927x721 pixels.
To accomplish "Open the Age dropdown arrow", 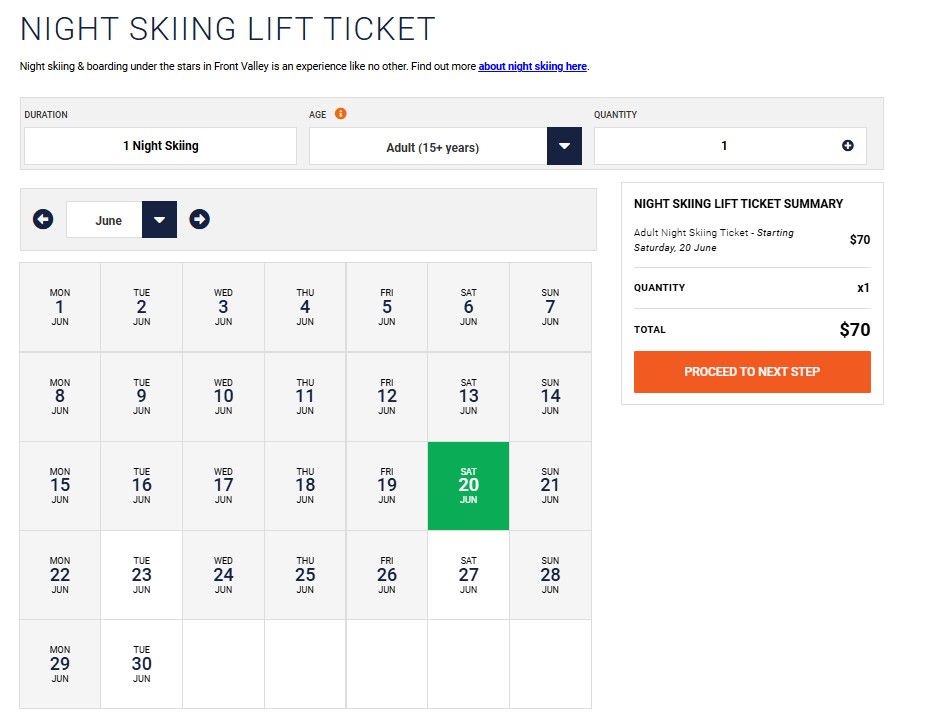I will (564, 146).
